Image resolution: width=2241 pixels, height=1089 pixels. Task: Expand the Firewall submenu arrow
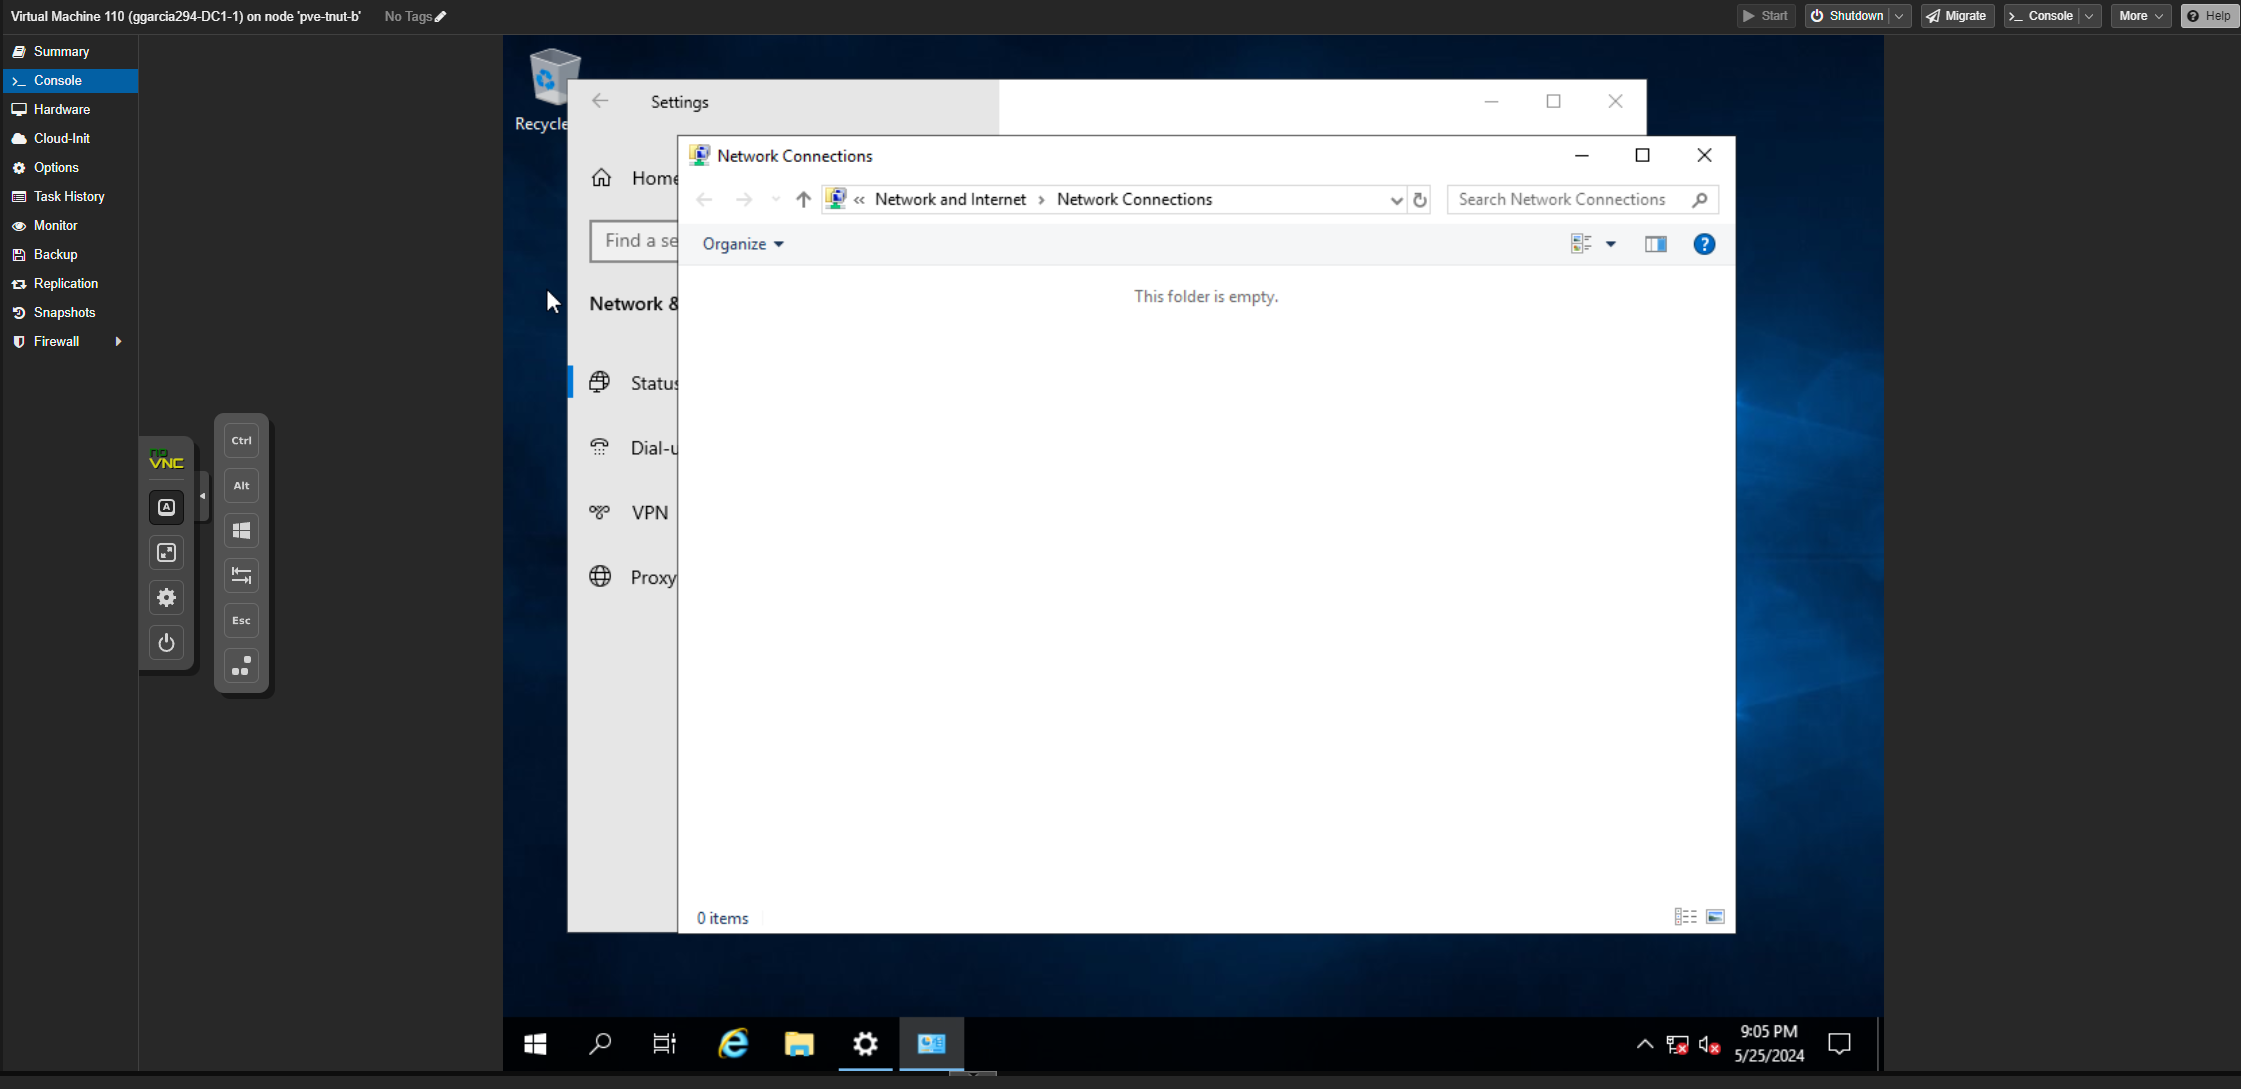[121, 342]
